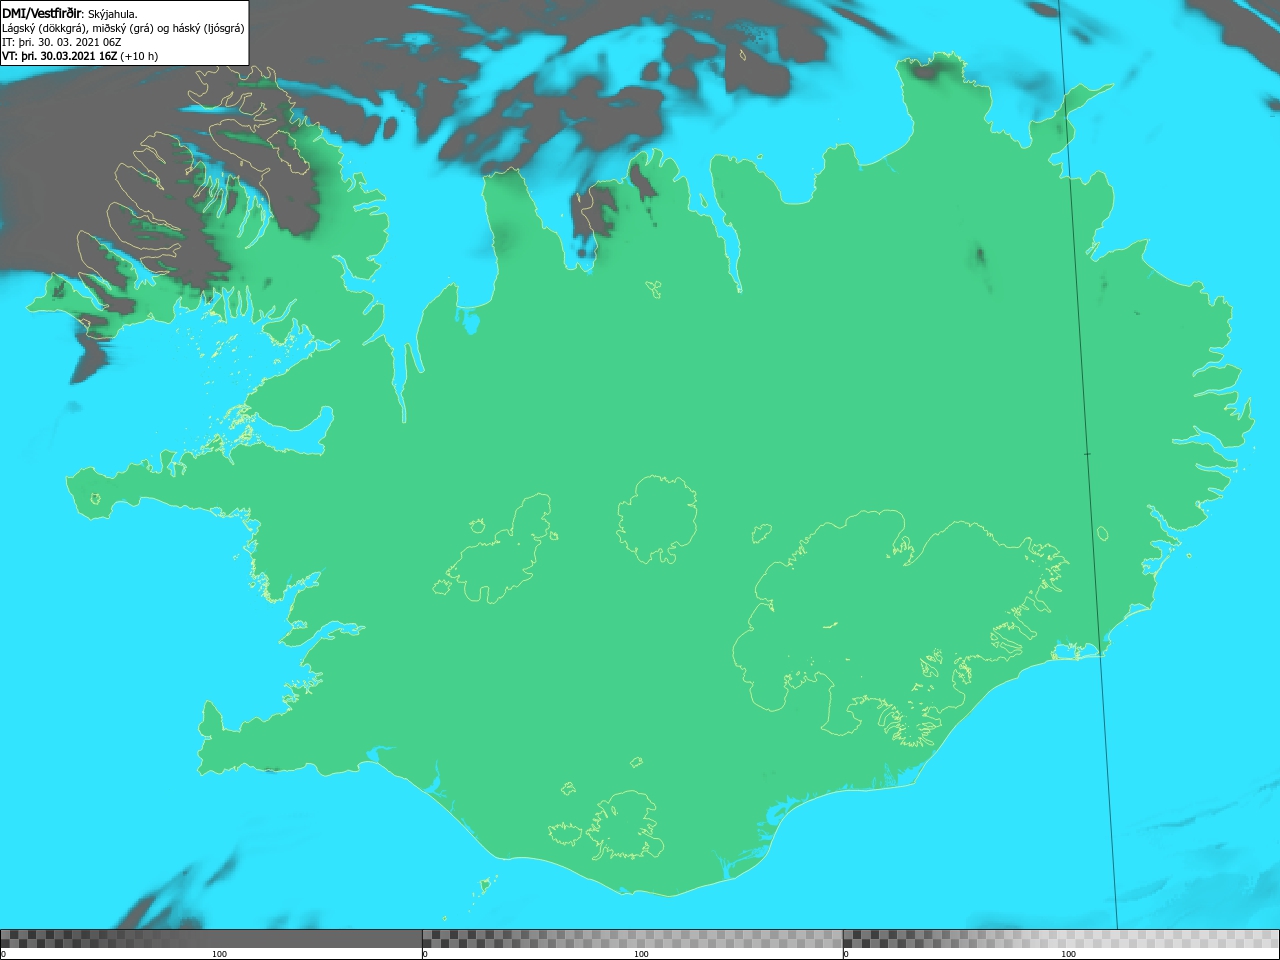Click the '100' label under the dark gray scale

pyautogui.click(x=219, y=954)
